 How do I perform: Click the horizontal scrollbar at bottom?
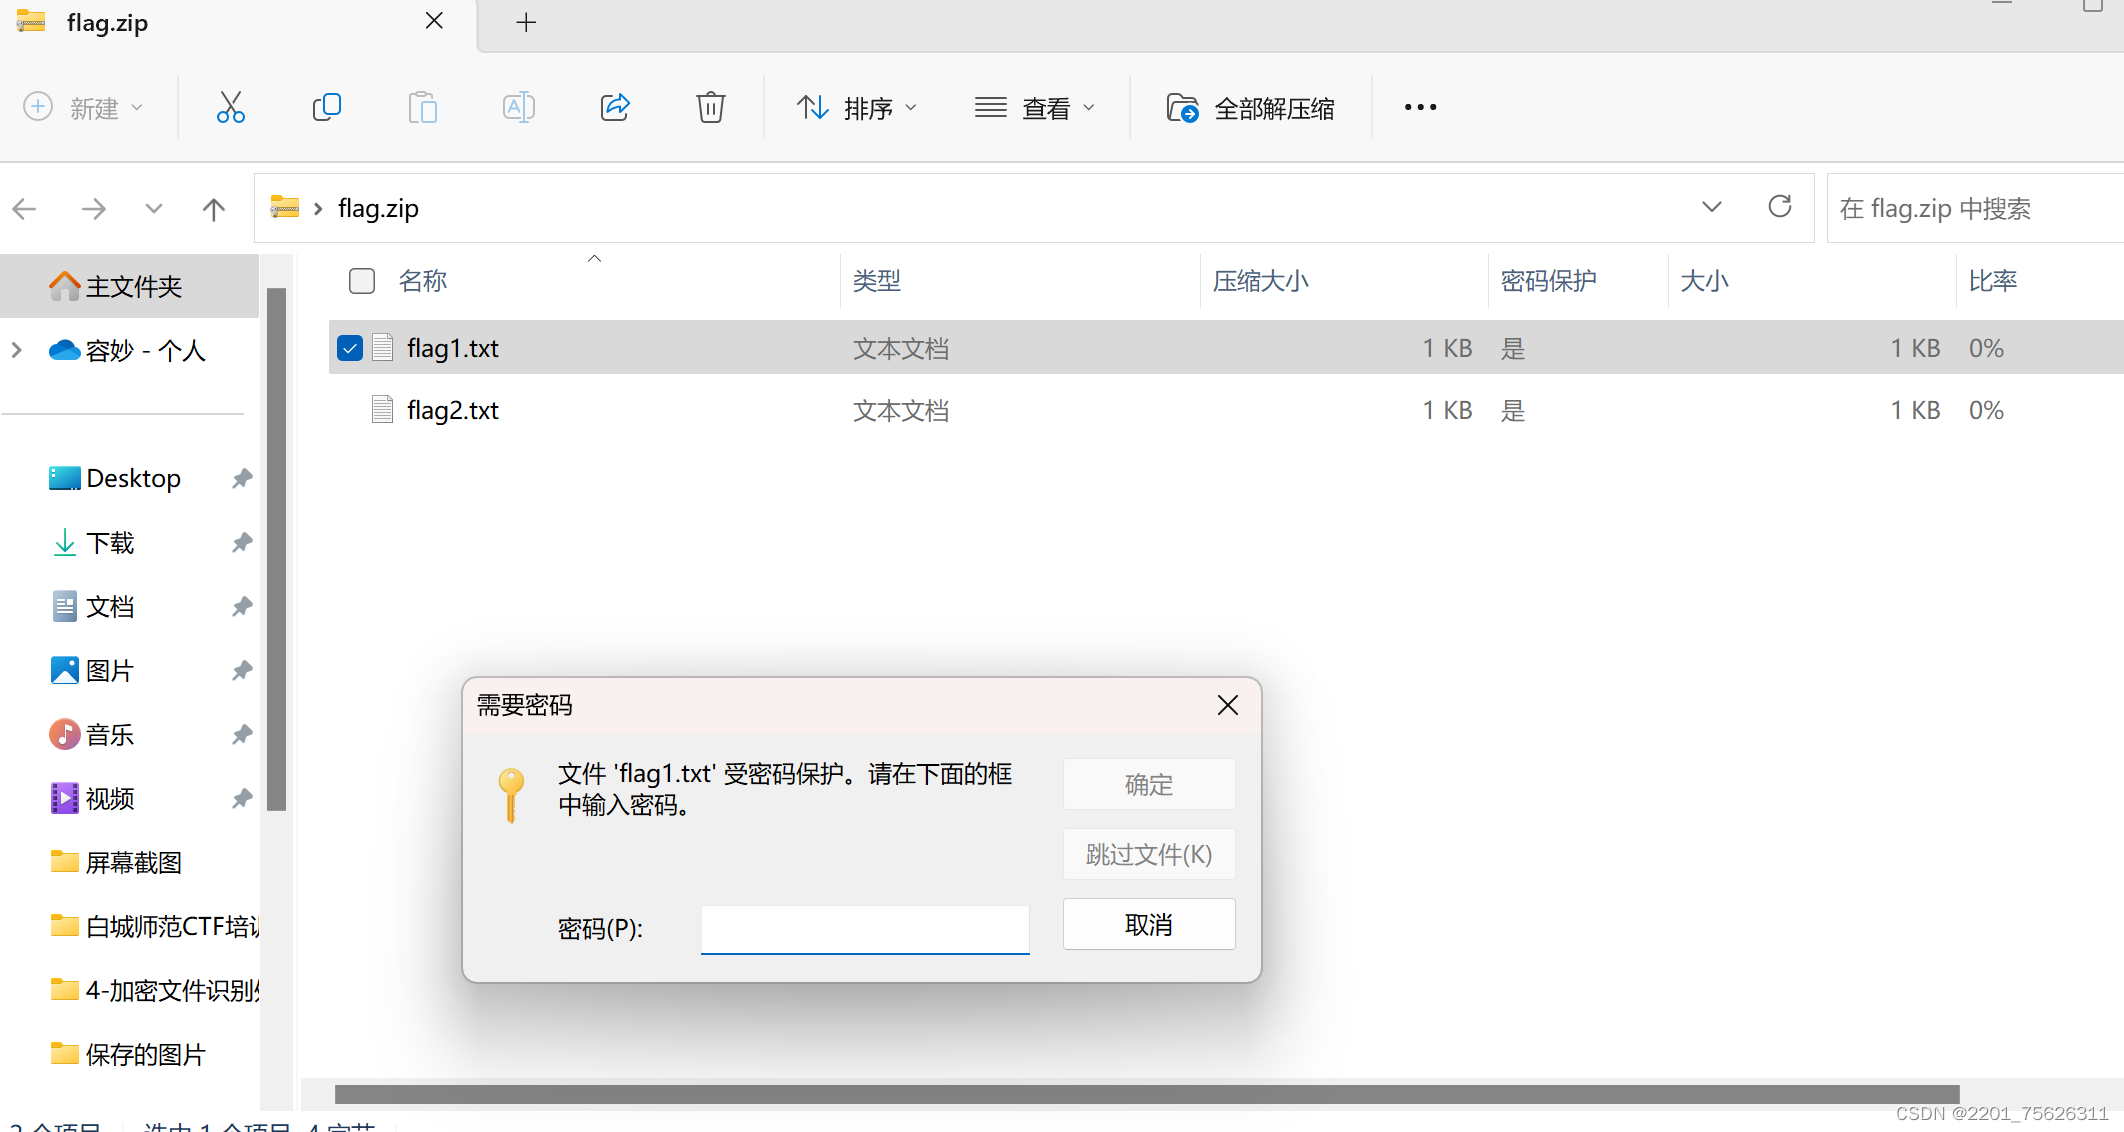(x=1146, y=1093)
